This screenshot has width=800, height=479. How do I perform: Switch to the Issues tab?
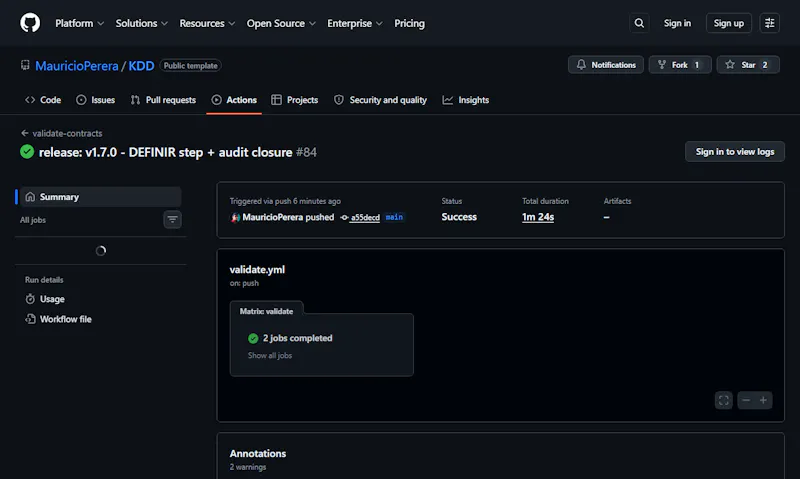95,100
